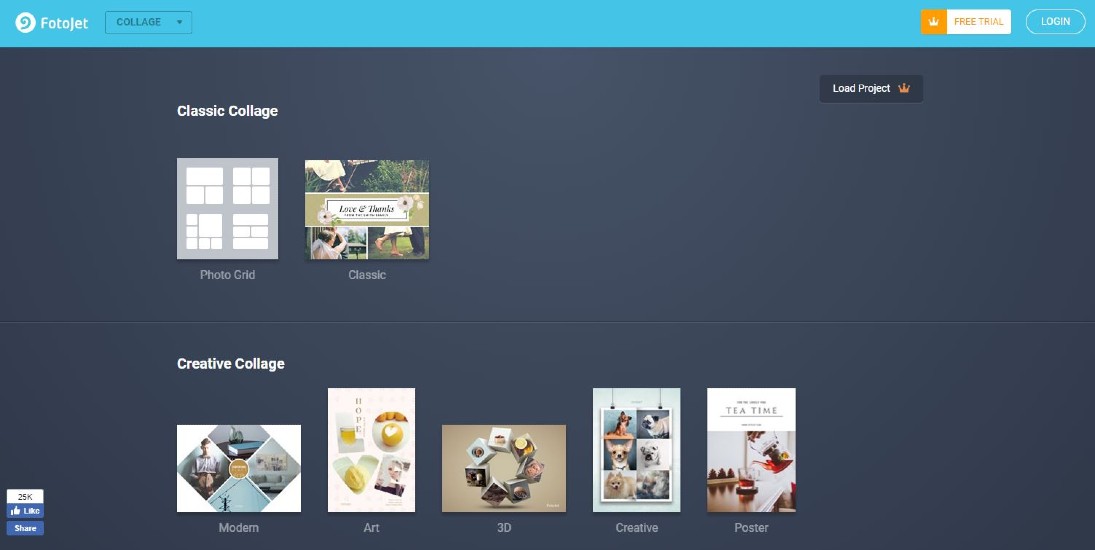Screen dimensions: 1095x550
Task: Open the COLLAGE dropdown menu
Action: coord(149,22)
